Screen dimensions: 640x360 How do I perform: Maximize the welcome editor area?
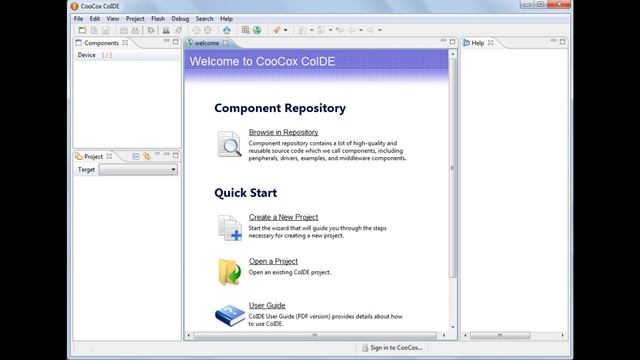(x=452, y=42)
